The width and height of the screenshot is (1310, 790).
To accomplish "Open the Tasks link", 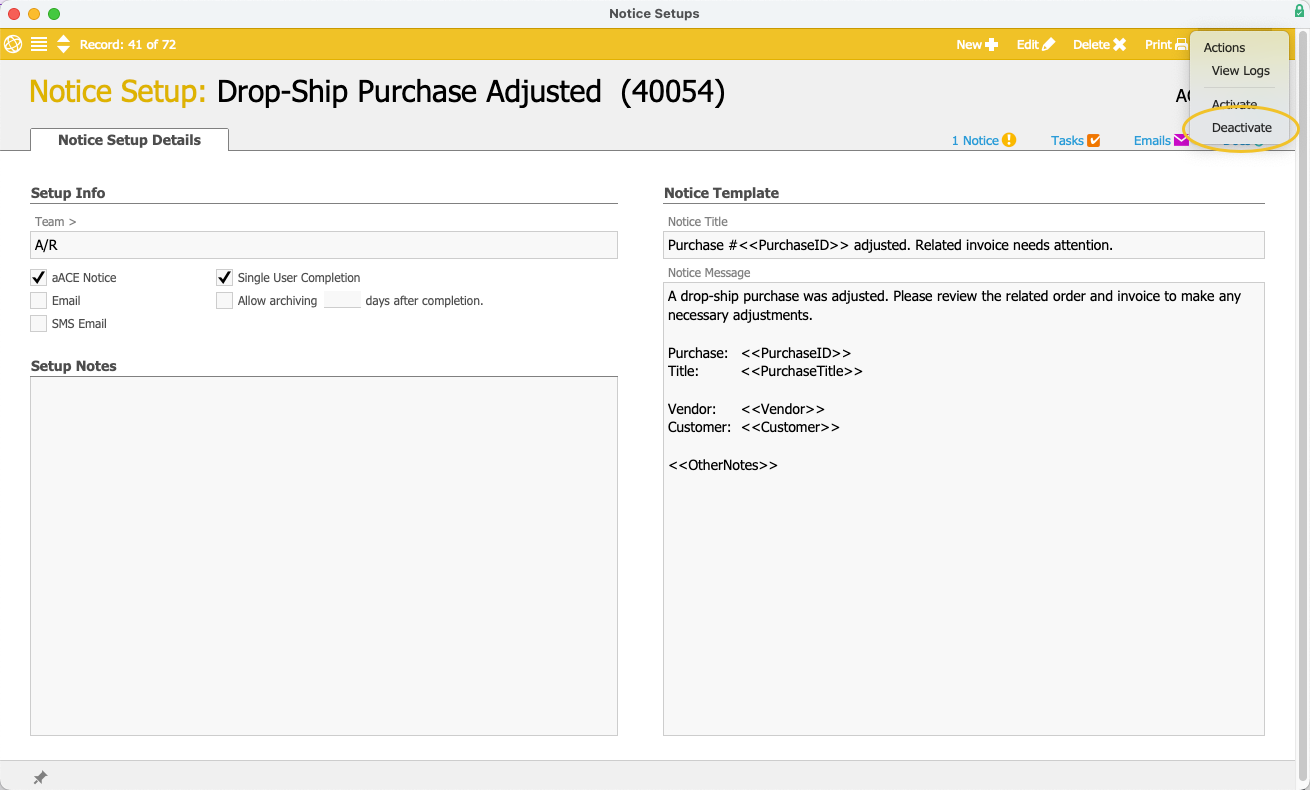I will tap(1075, 140).
